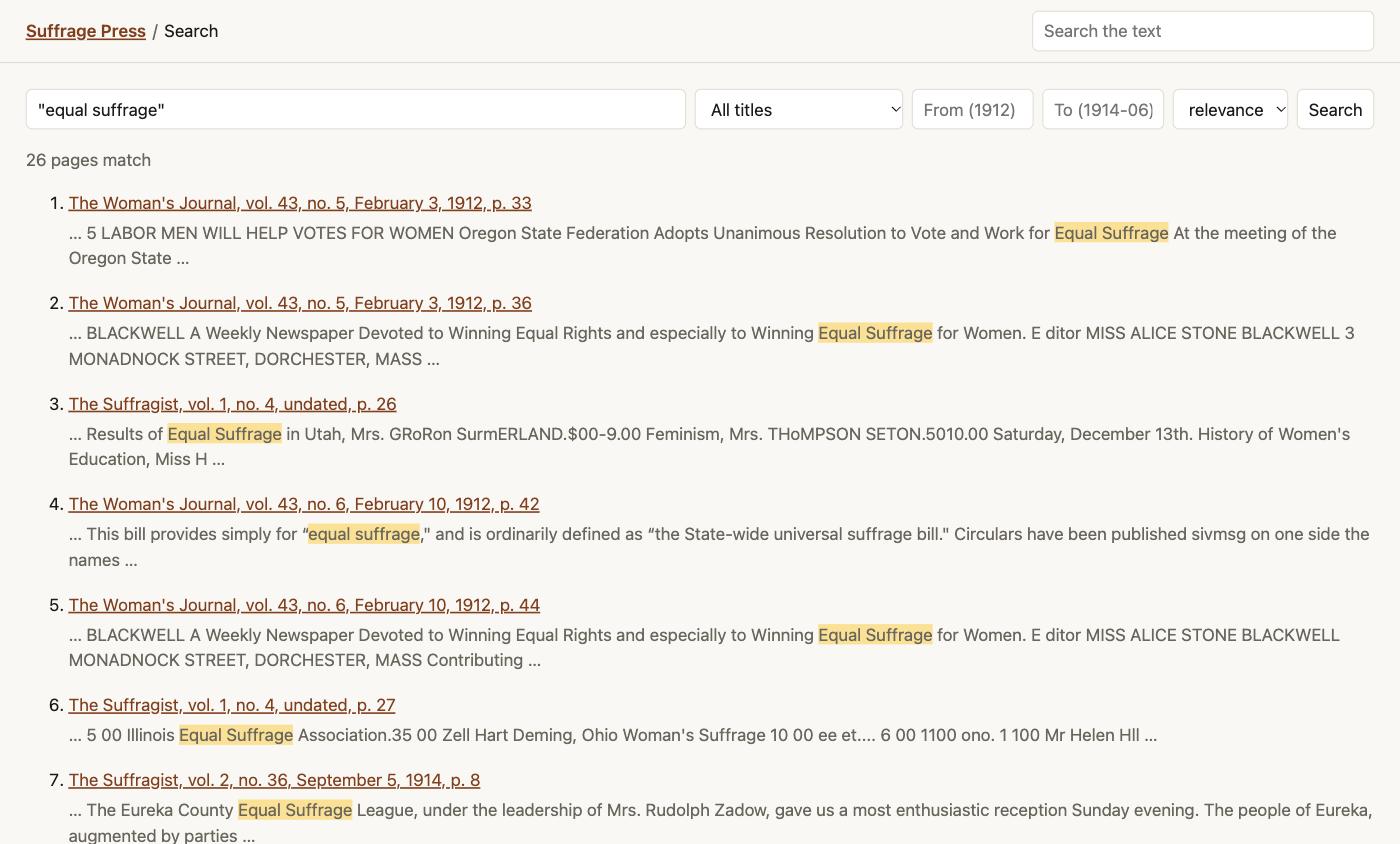The image size is (1400, 844).
Task: Click the From (1912) date field
Action: point(972,109)
